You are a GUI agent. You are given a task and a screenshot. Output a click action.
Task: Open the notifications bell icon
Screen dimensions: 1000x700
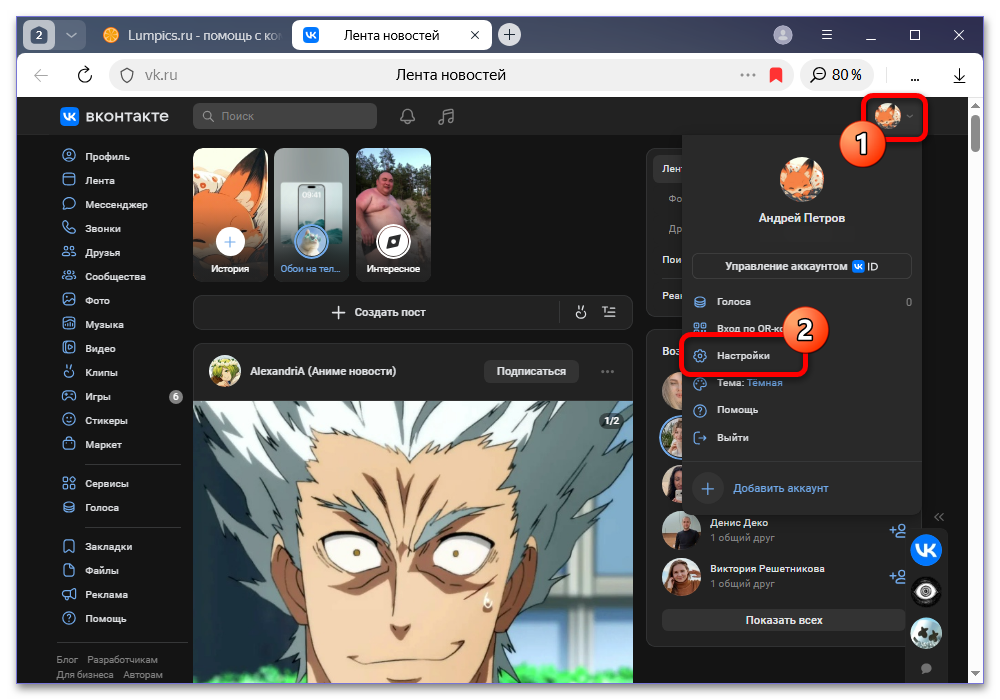coord(408,116)
